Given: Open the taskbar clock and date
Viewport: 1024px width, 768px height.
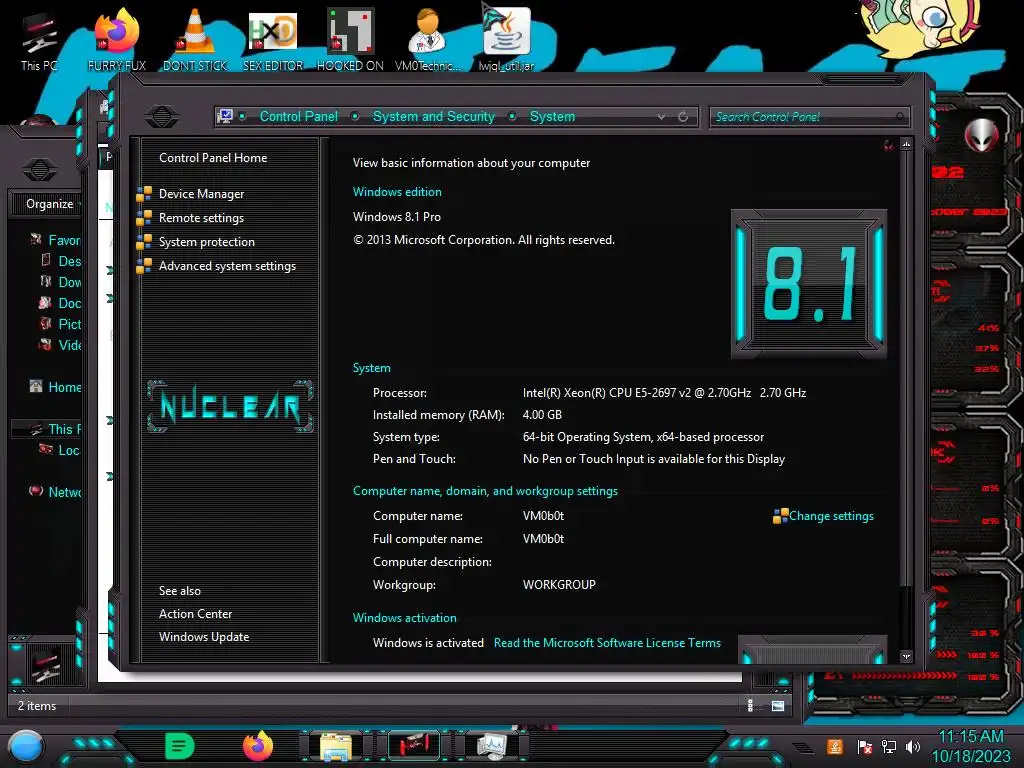Looking at the screenshot, I should 971,746.
